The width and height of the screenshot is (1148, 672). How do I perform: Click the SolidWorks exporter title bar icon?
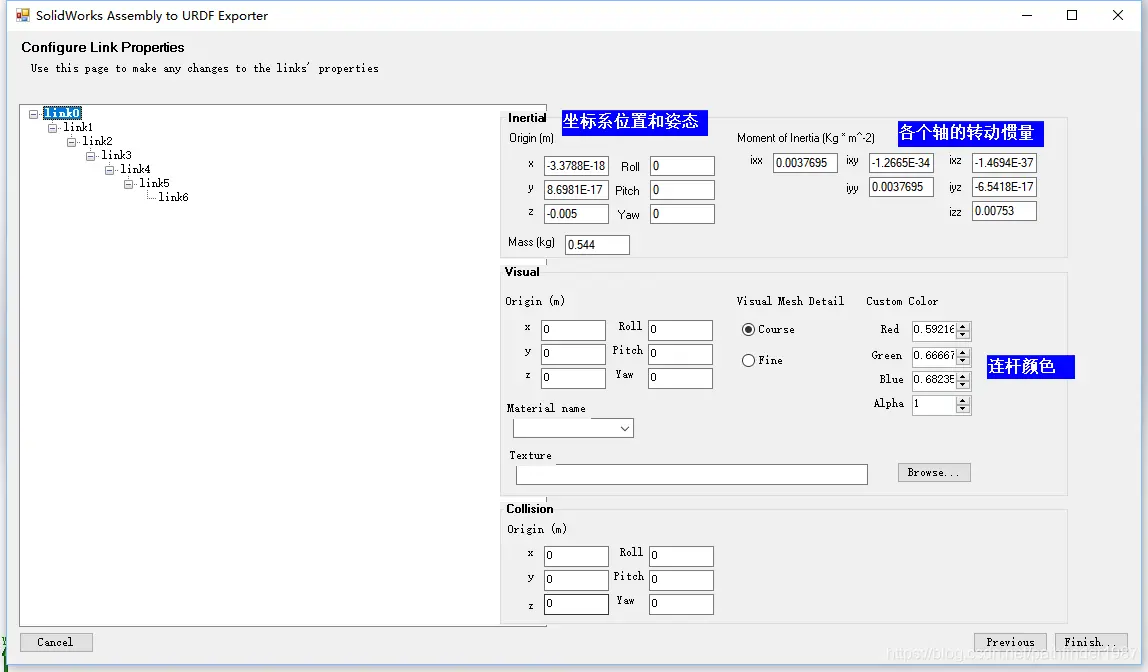pyautogui.click(x=22, y=15)
